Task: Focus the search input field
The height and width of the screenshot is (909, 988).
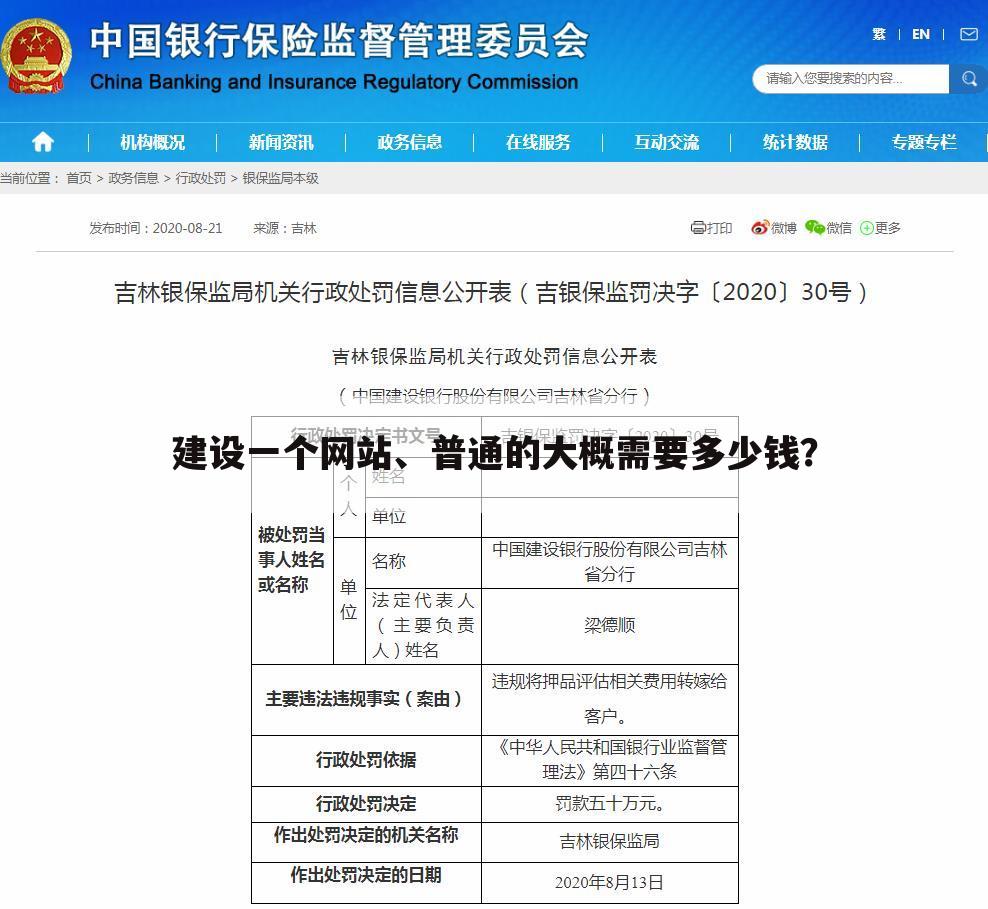Action: pos(851,79)
